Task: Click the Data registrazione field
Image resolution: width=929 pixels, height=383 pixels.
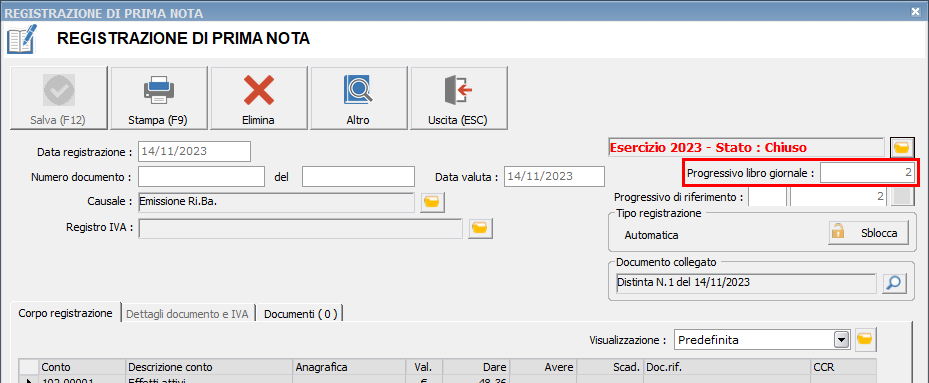Action: pos(194,151)
